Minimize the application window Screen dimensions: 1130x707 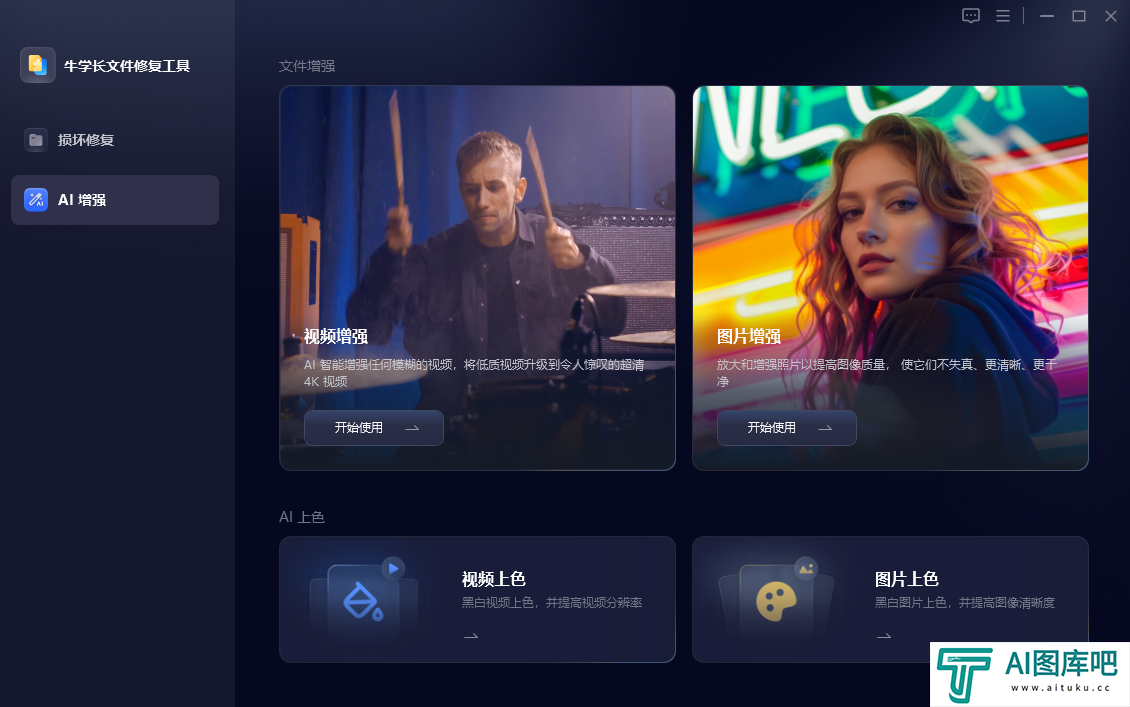tap(1047, 16)
